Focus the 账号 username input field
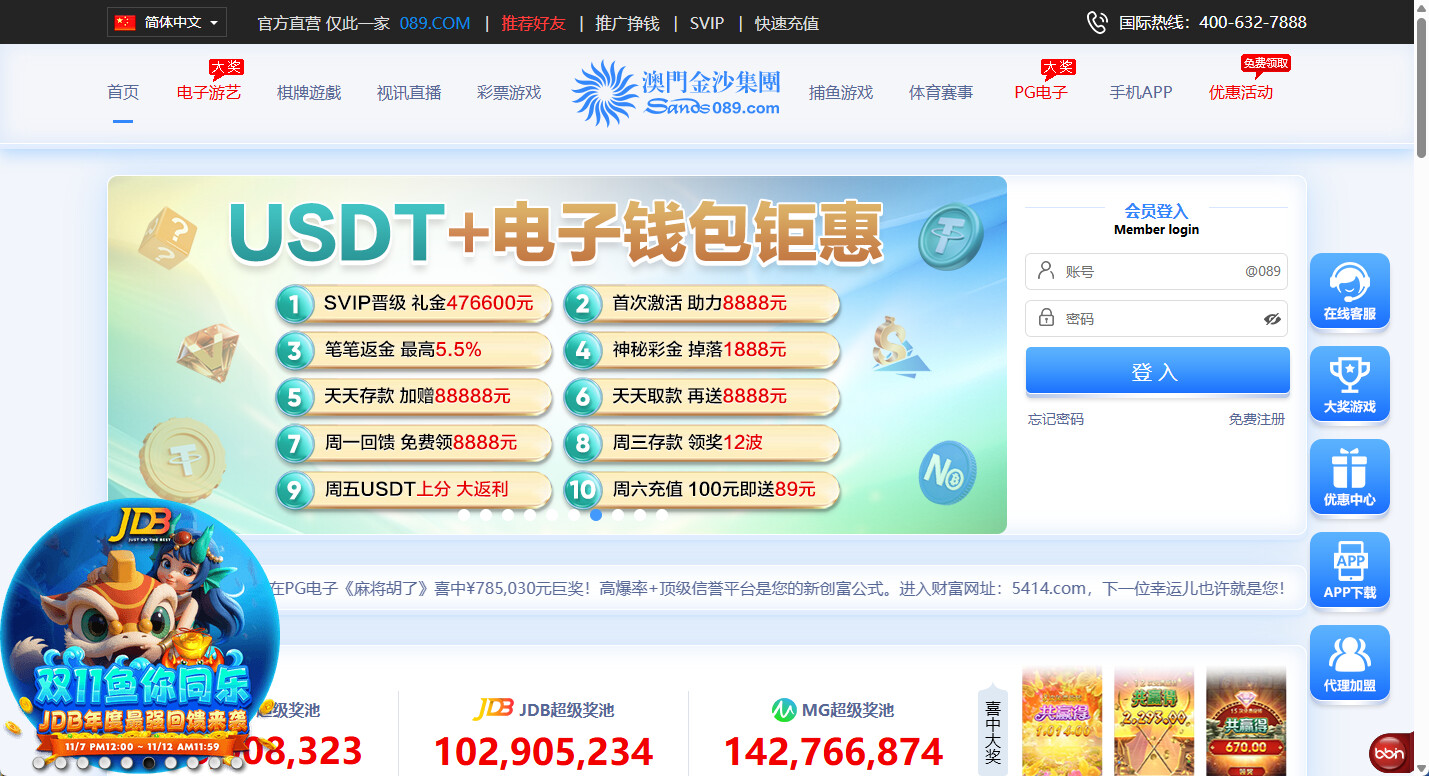This screenshot has width=1429, height=776. tap(1150, 271)
